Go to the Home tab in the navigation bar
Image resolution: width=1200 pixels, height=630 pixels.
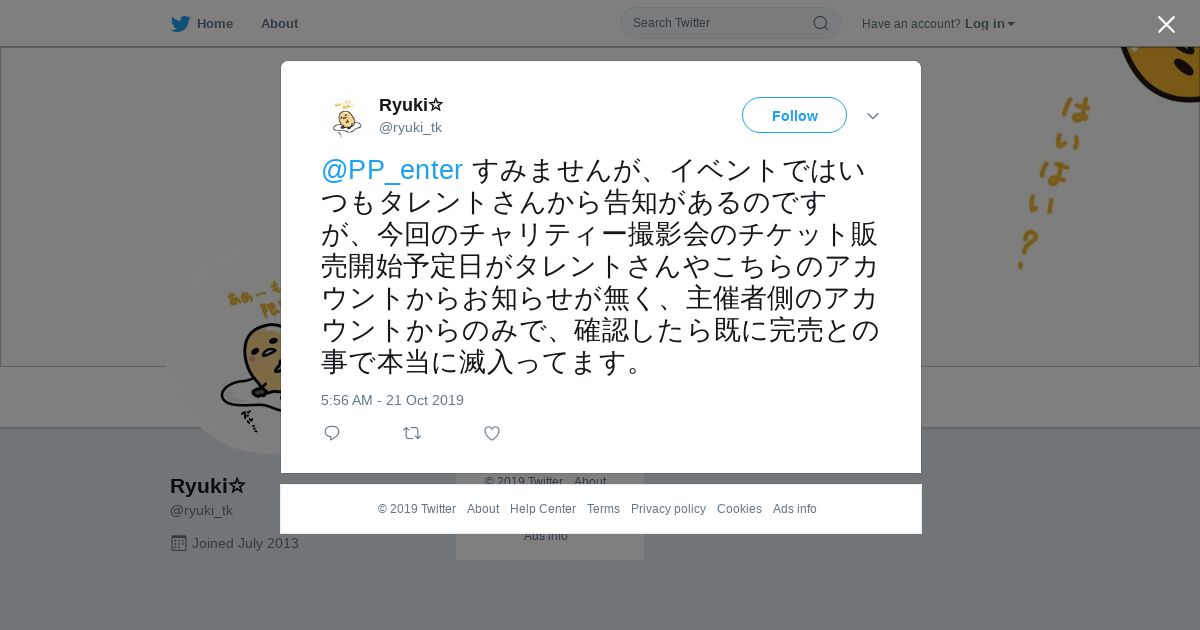click(214, 23)
